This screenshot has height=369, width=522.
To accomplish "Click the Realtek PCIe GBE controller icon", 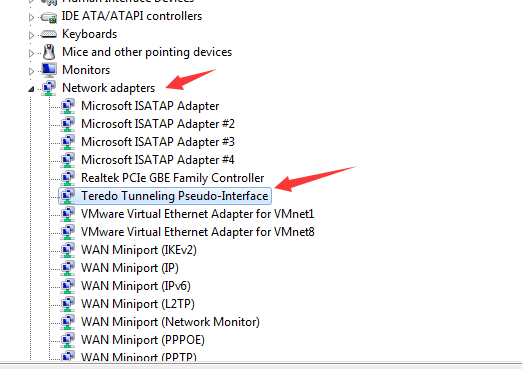I will 68,178.
